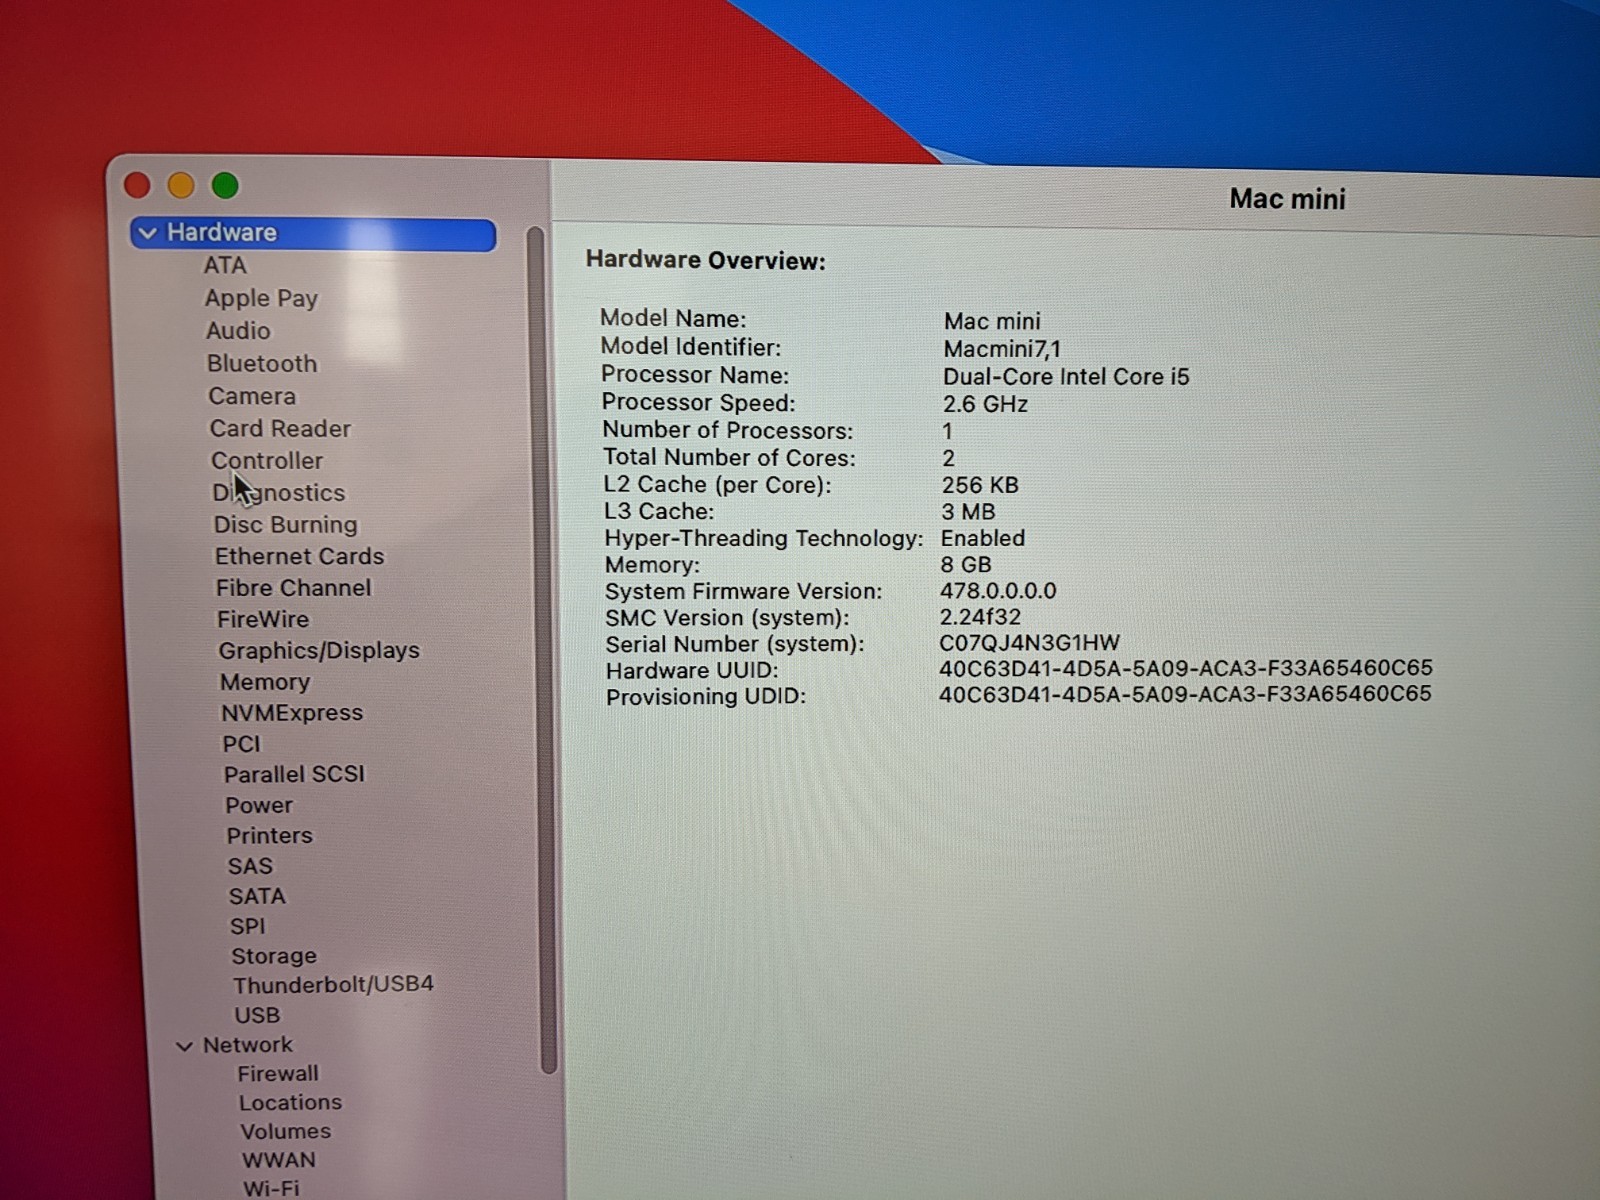This screenshot has height=1200, width=1600.
Task: Select the Hyper-Threading Enabled value
Action: (x=983, y=538)
